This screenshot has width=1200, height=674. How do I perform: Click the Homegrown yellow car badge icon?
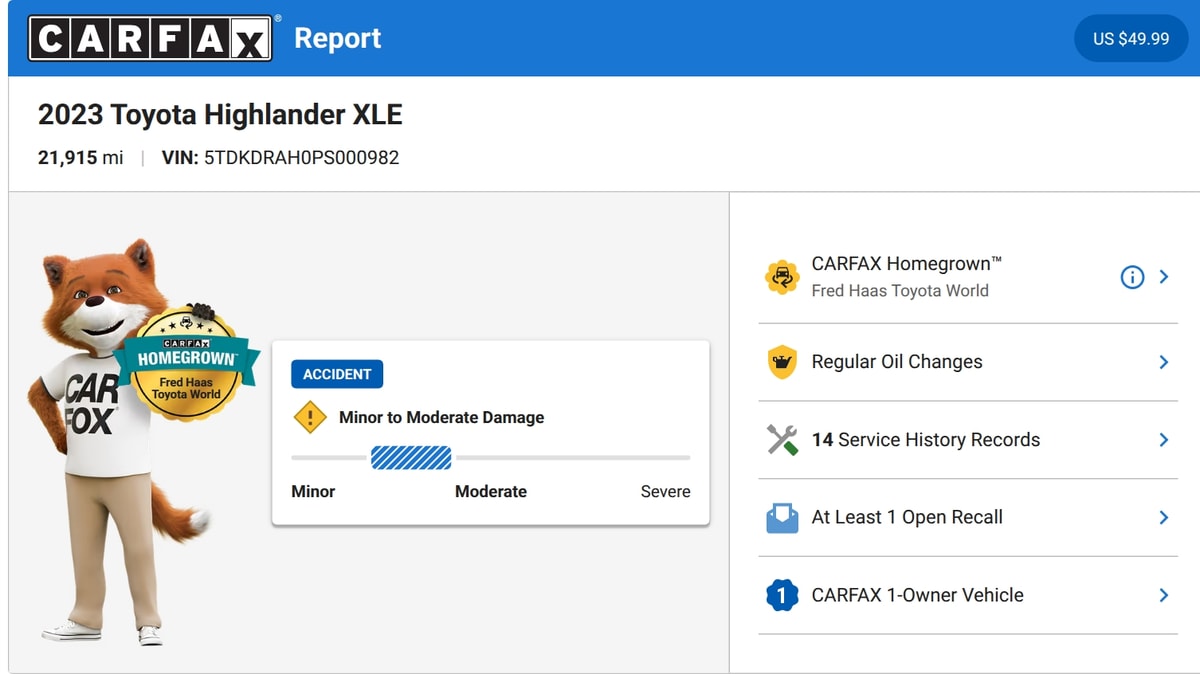click(782, 277)
